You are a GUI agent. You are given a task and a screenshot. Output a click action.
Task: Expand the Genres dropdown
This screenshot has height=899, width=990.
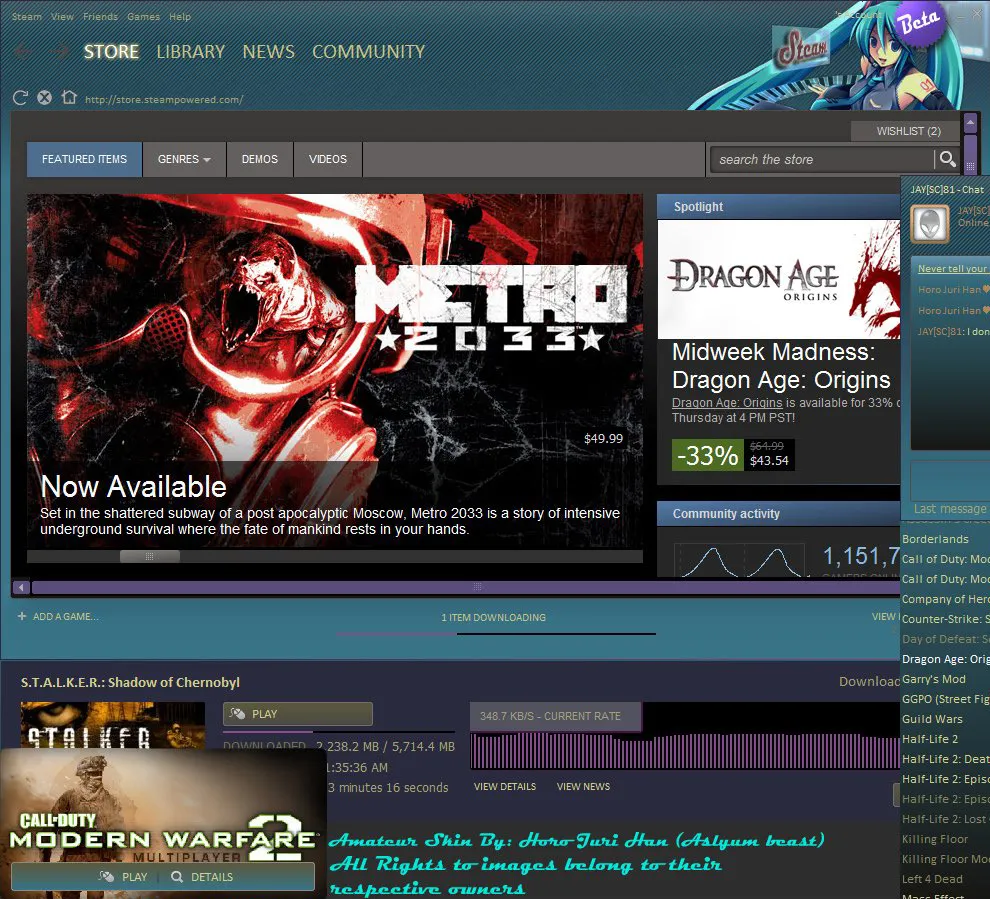[x=184, y=159]
